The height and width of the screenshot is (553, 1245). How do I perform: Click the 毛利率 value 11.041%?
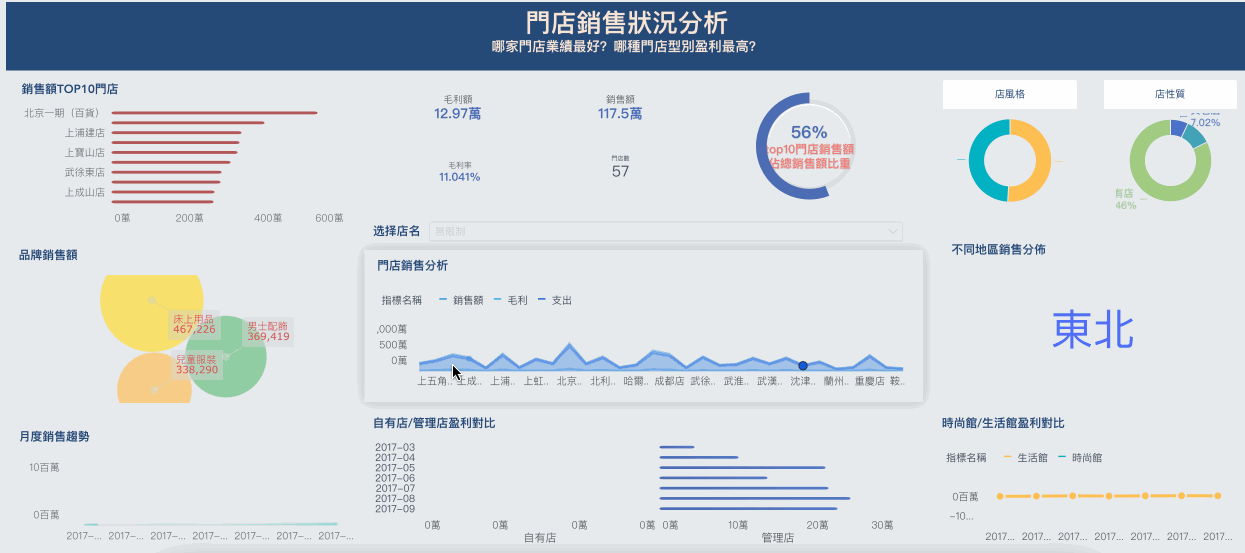click(x=460, y=177)
